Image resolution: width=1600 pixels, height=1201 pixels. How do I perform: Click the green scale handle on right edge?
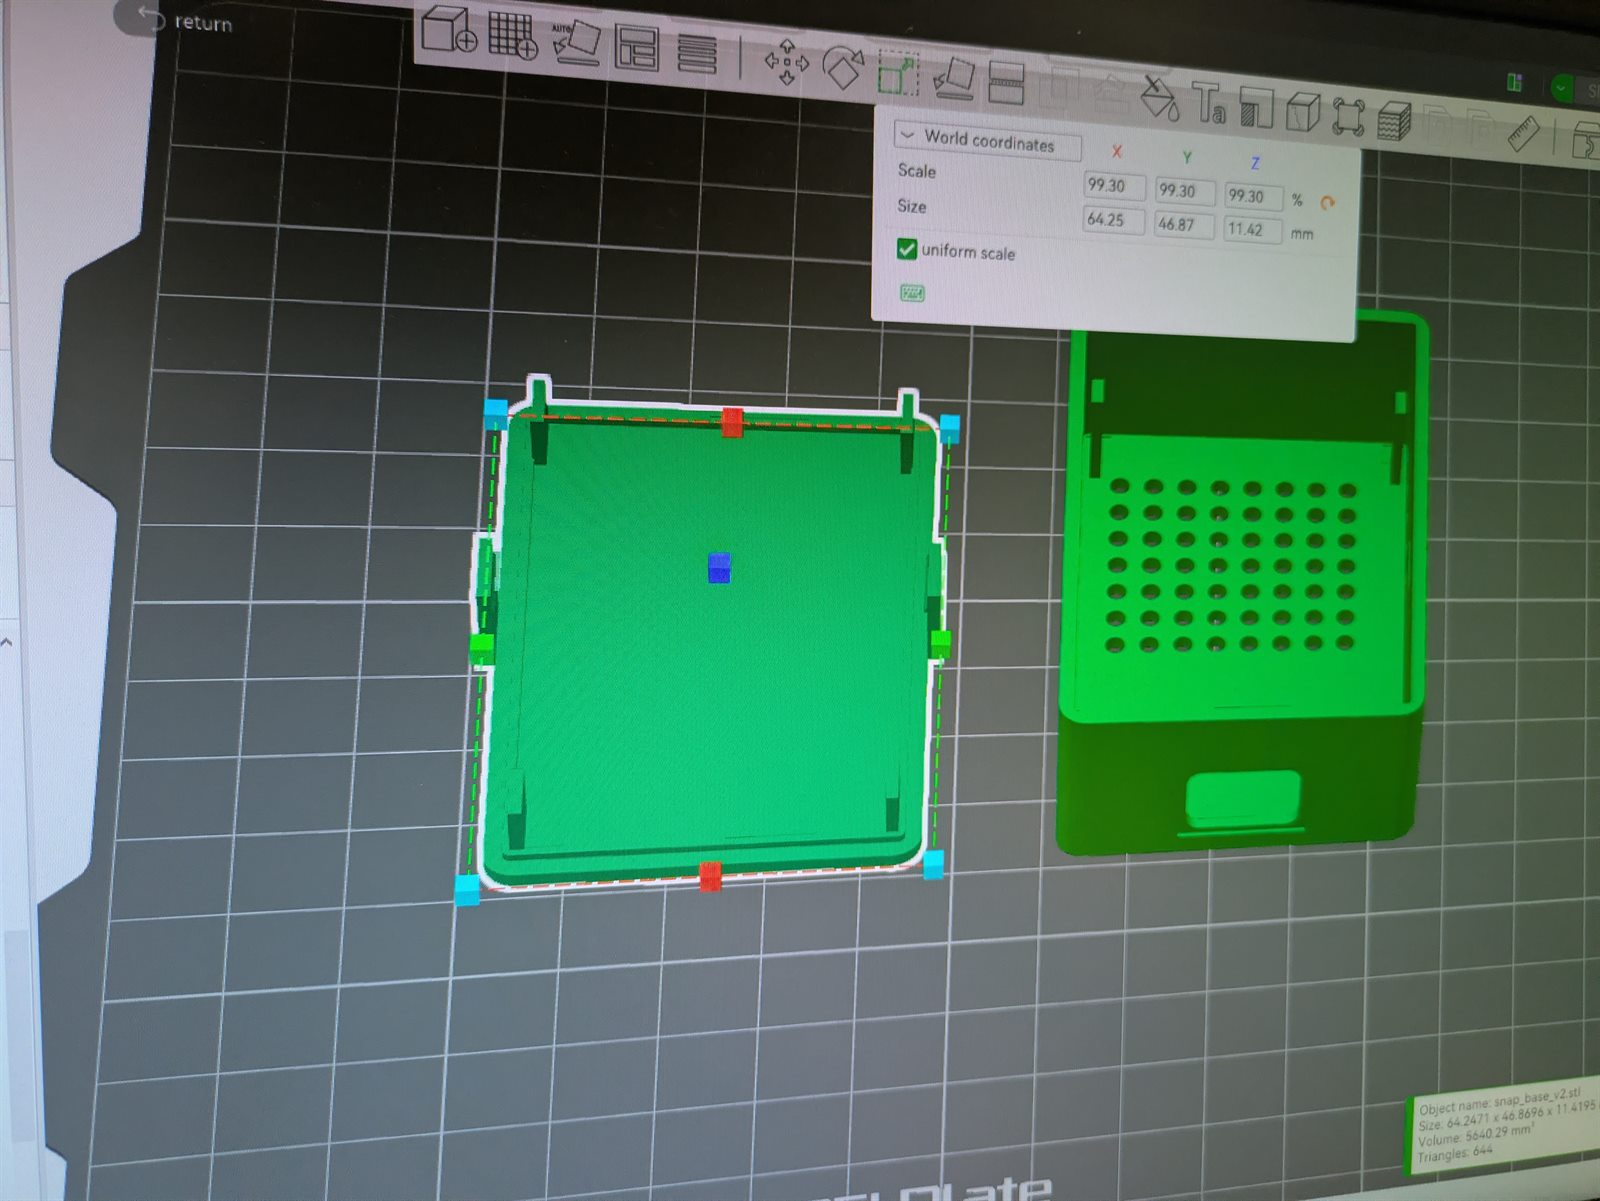(940, 644)
